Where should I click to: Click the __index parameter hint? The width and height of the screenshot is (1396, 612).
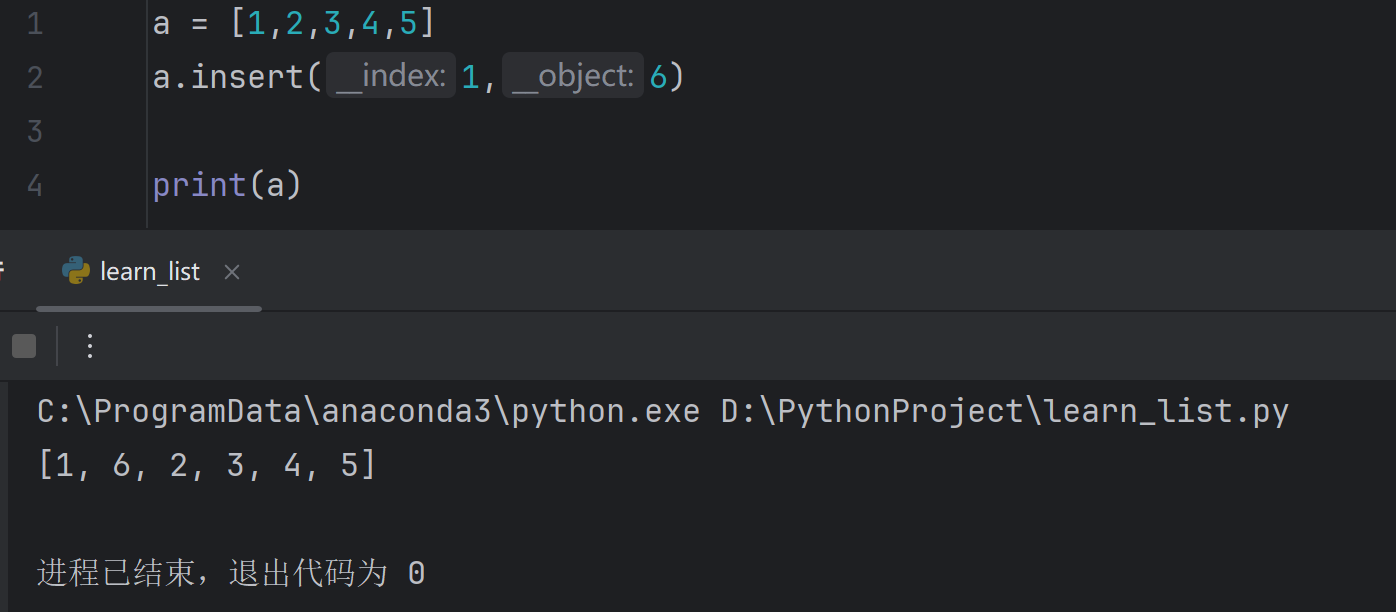click(391, 76)
